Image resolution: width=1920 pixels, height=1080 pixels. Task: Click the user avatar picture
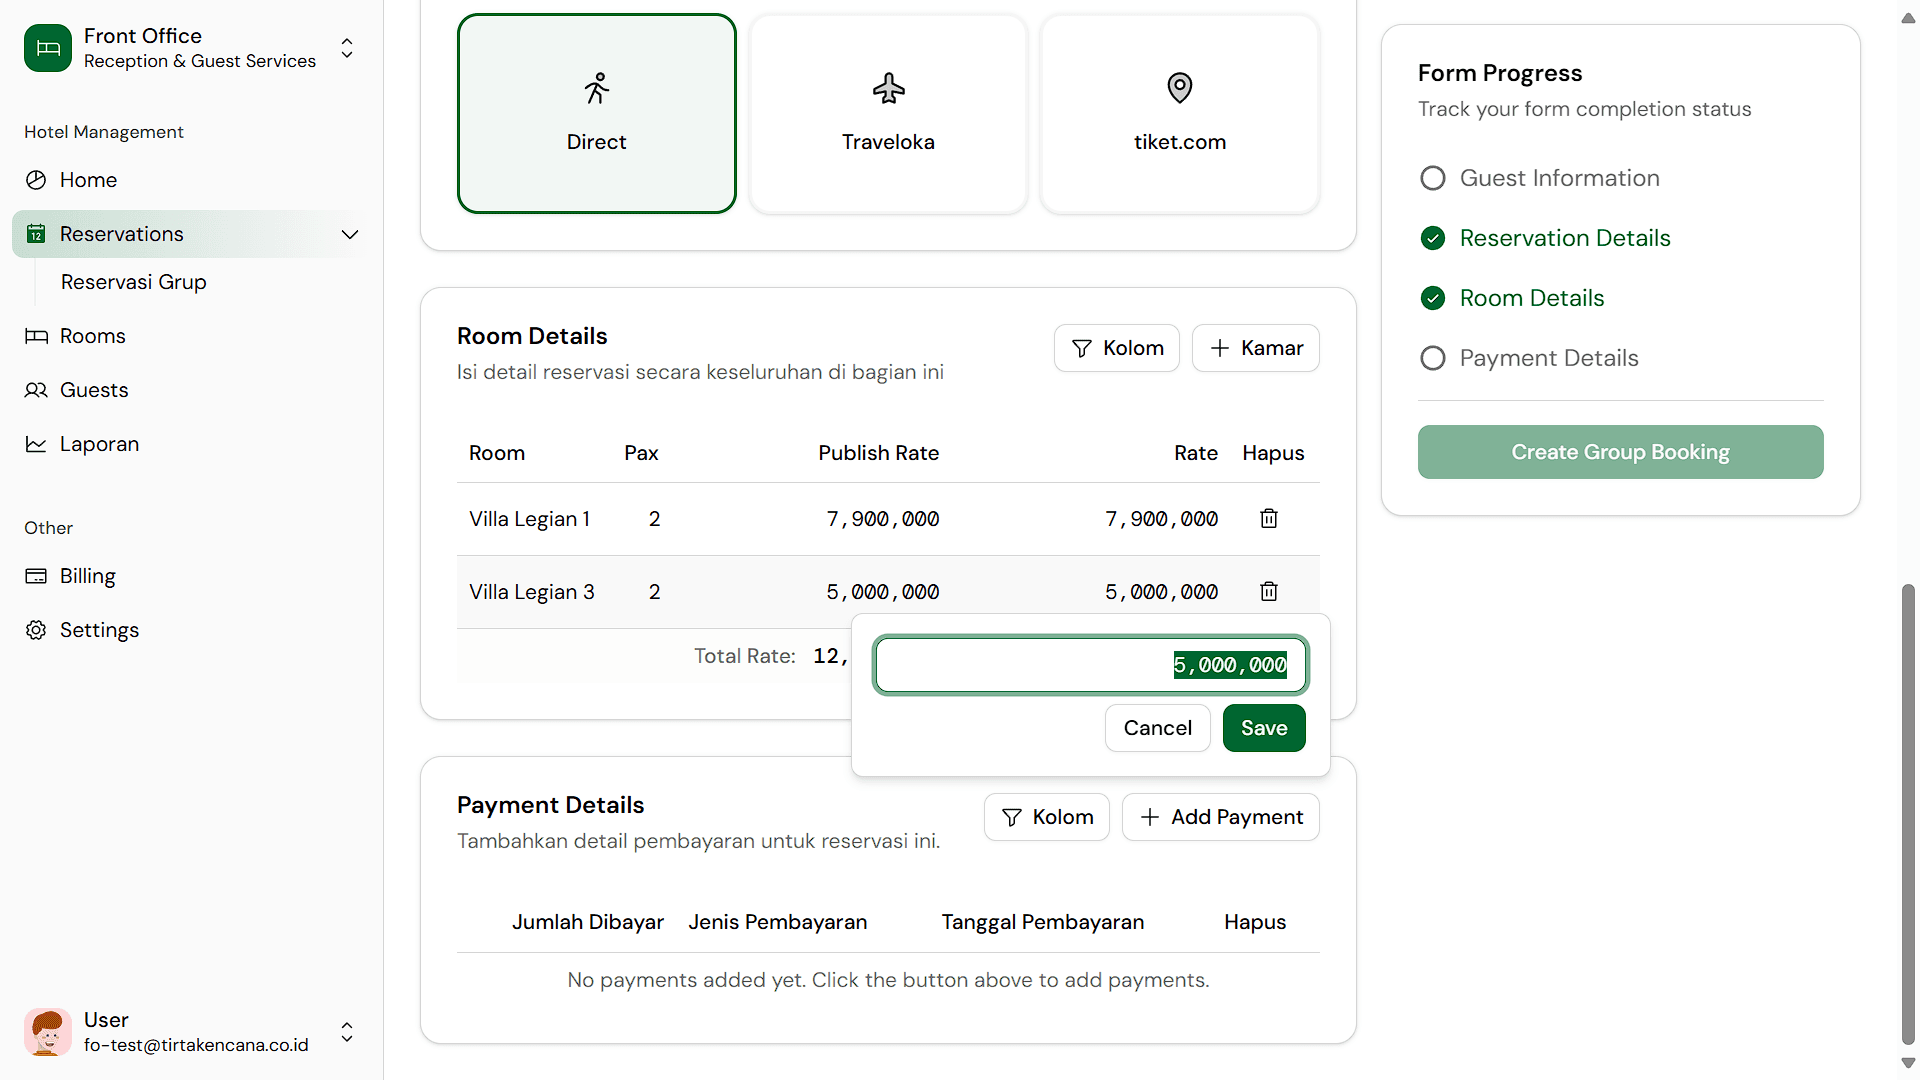click(48, 1031)
